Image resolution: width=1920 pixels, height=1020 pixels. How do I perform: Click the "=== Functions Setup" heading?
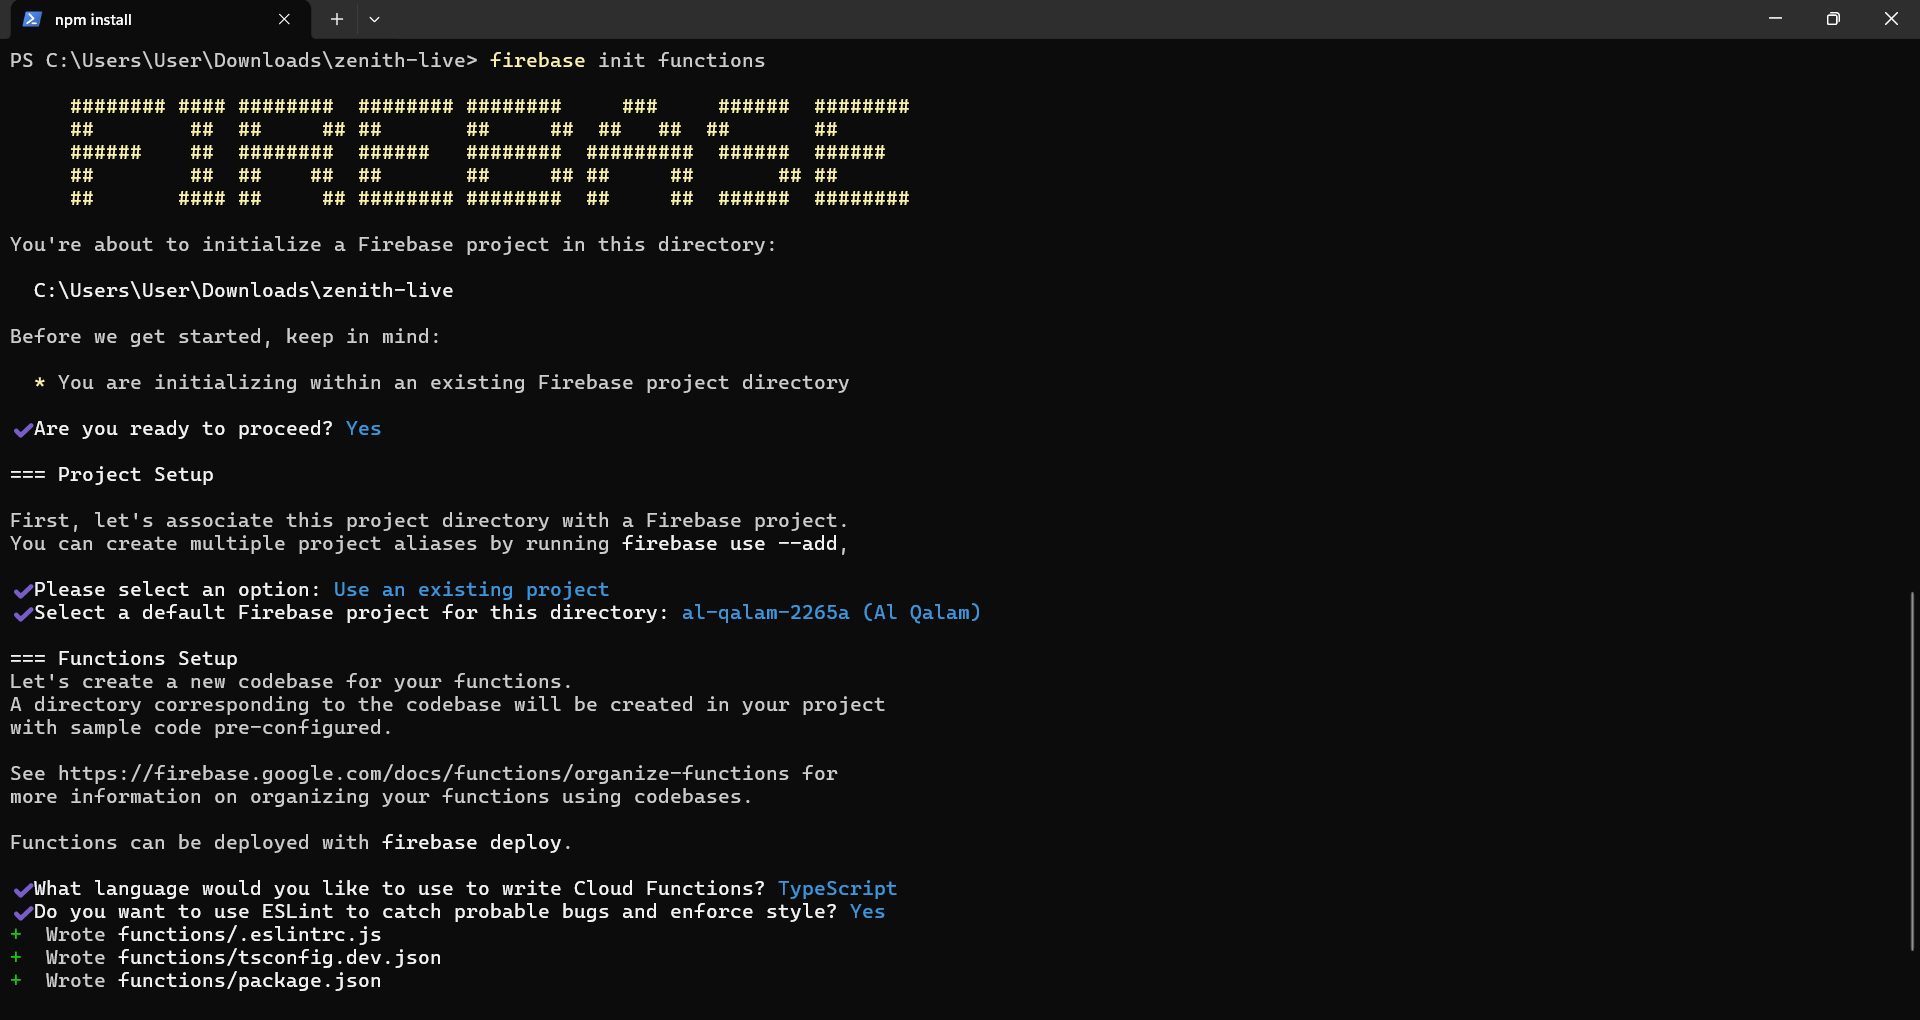coord(124,659)
